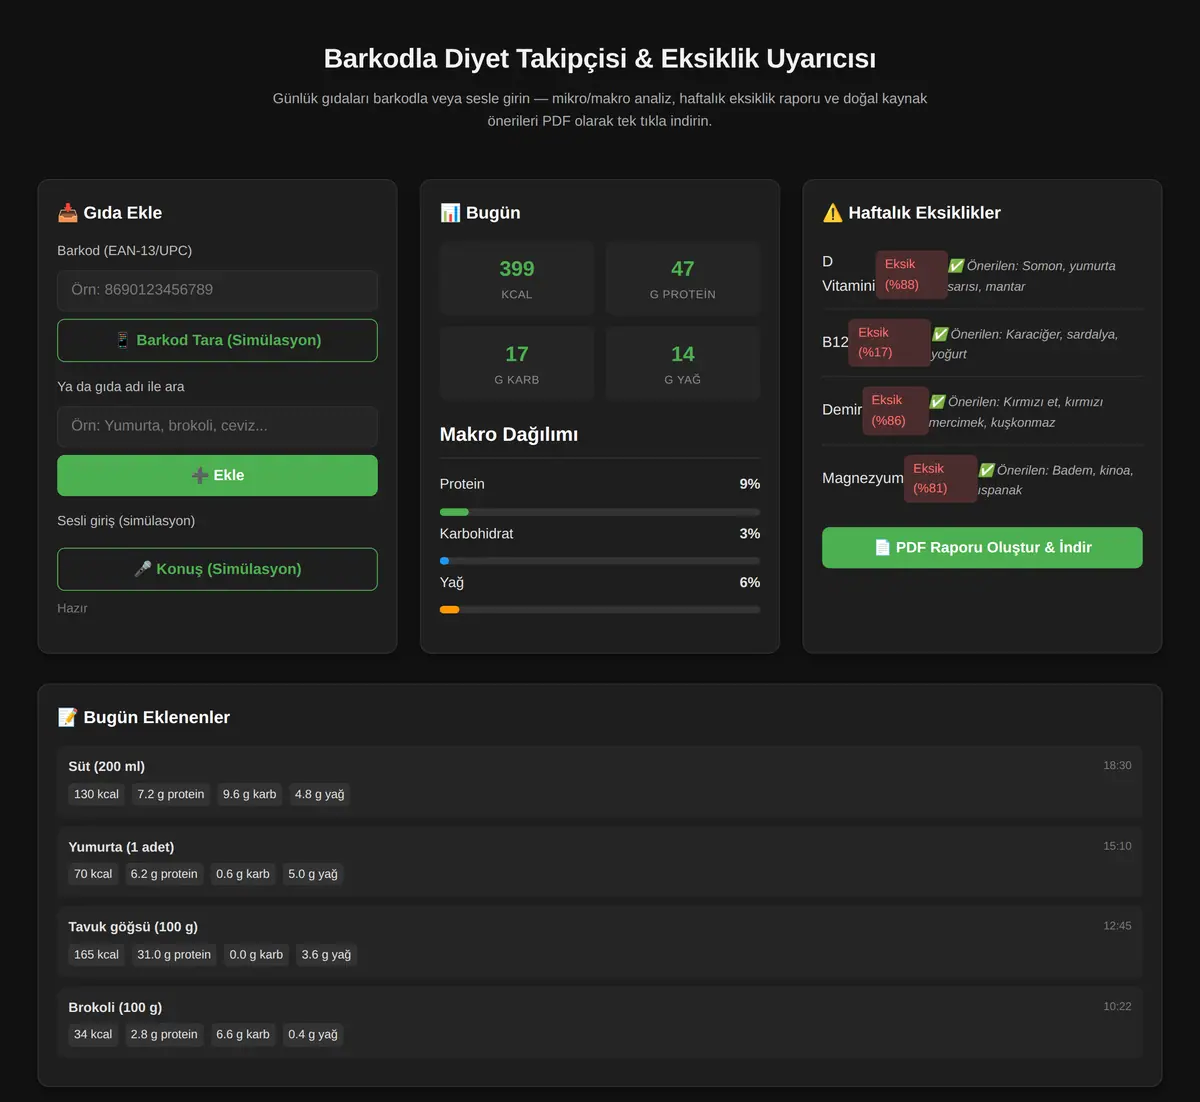Click the Yağ 6% value
This screenshot has width=1200, height=1102.
pos(750,583)
